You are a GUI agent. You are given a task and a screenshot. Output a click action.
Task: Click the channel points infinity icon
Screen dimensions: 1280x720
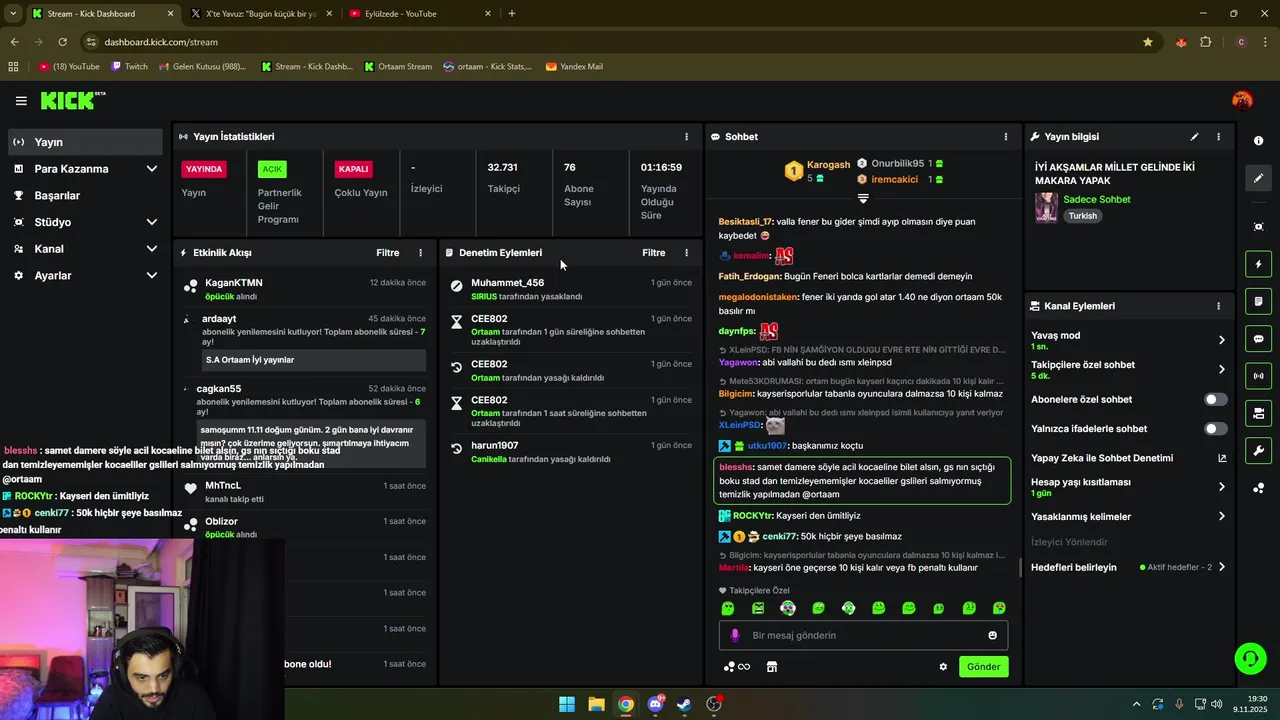coord(737,667)
